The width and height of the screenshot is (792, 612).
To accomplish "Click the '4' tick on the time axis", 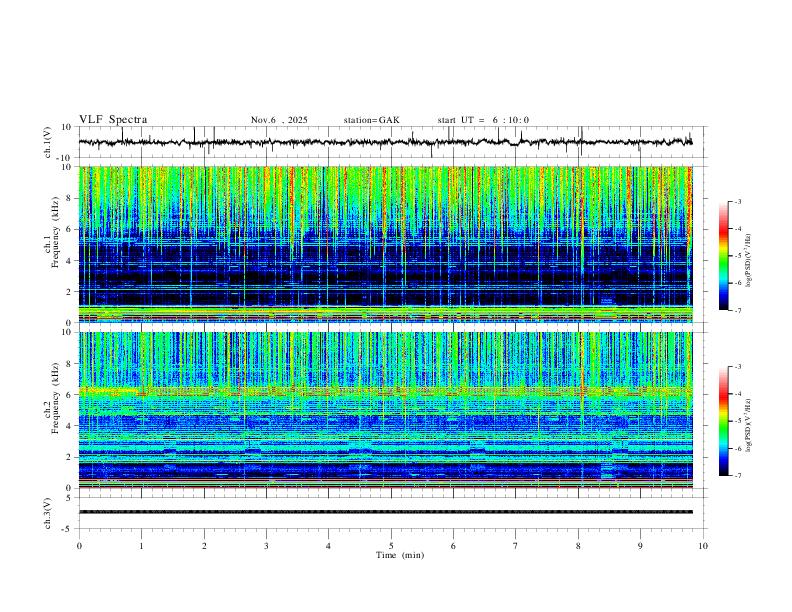I will tap(329, 546).
